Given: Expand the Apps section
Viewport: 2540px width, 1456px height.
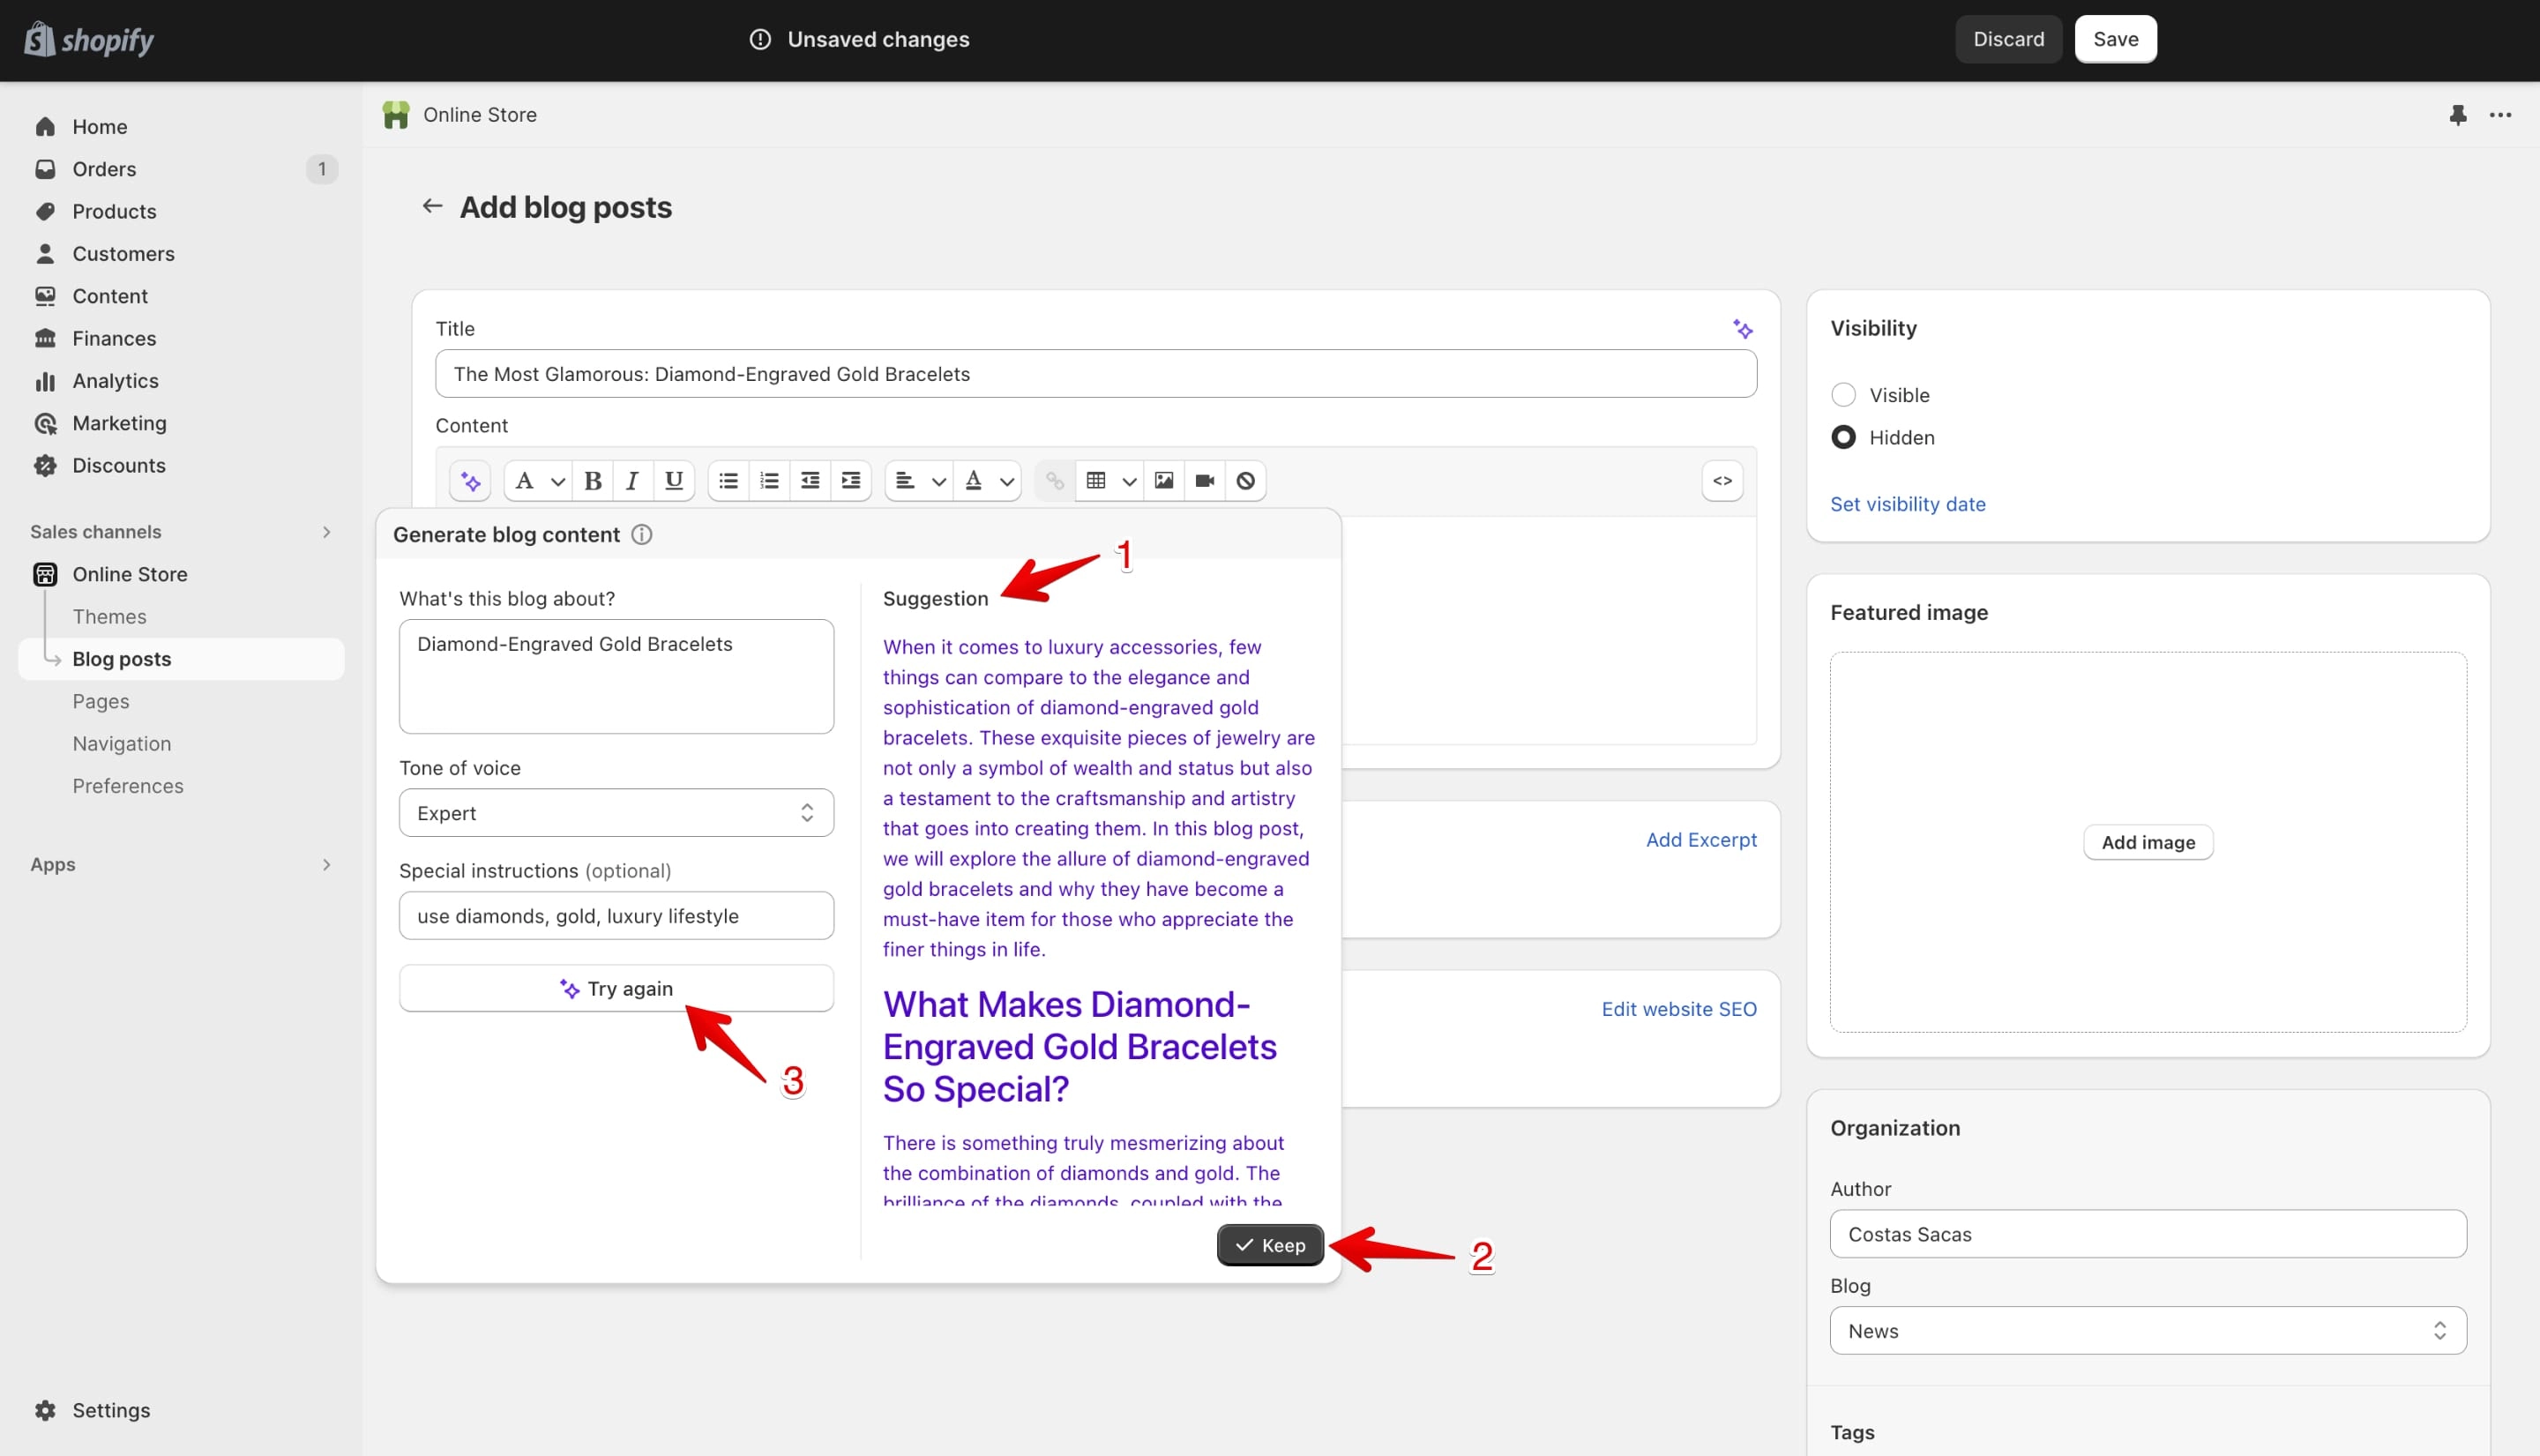Looking at the screenshot, I should tap(326, 865).
